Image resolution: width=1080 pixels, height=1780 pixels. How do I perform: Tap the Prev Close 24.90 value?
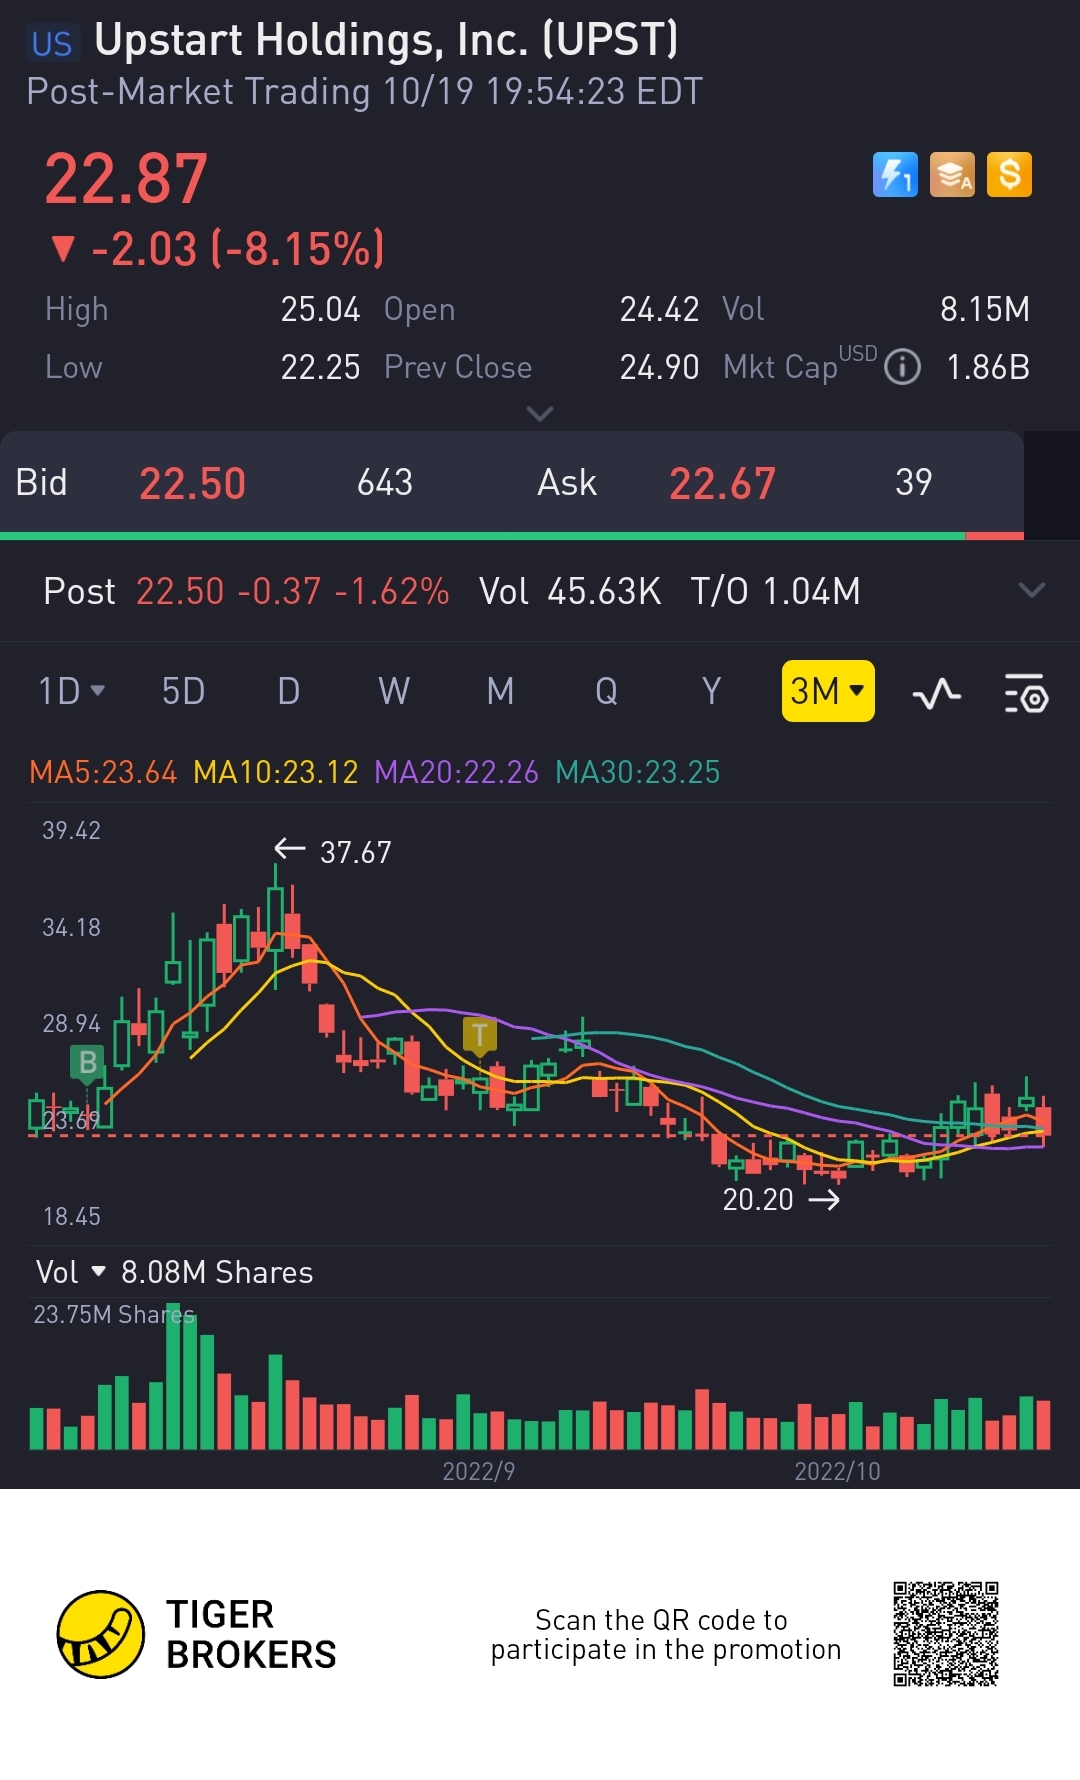pyautogui.click(x=659, y=367)
